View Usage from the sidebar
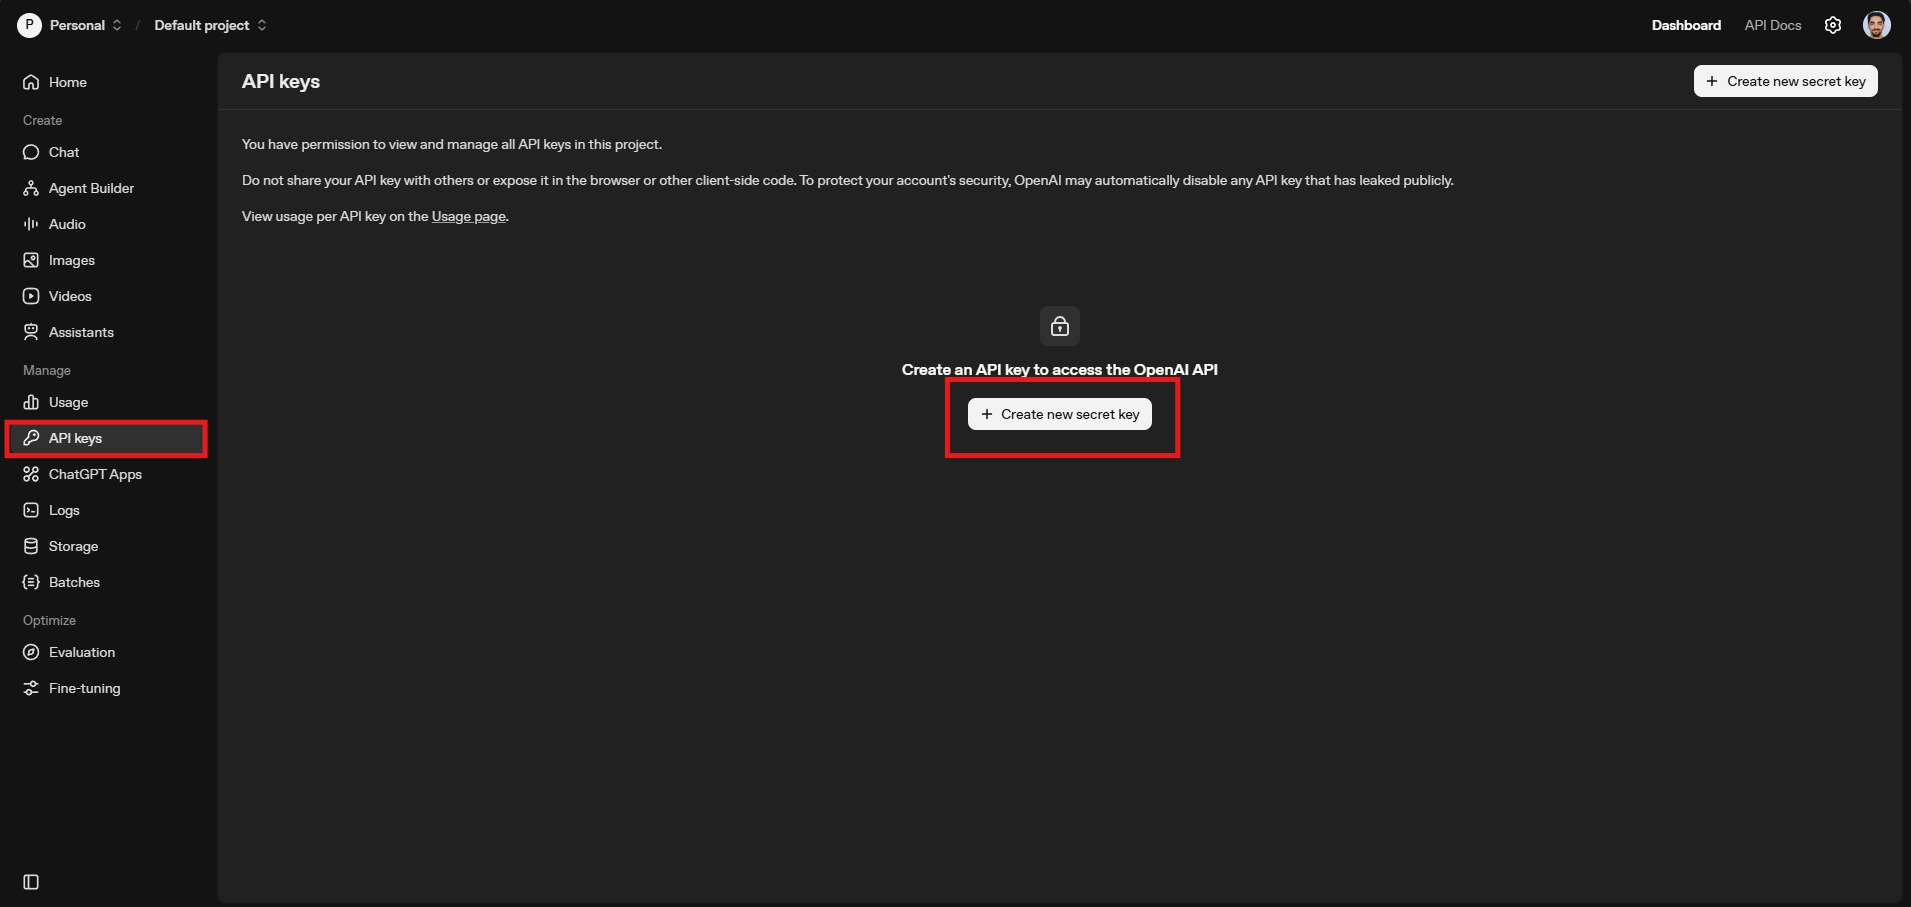Screen dimensions: 1911x907 [x=107, y=402]
